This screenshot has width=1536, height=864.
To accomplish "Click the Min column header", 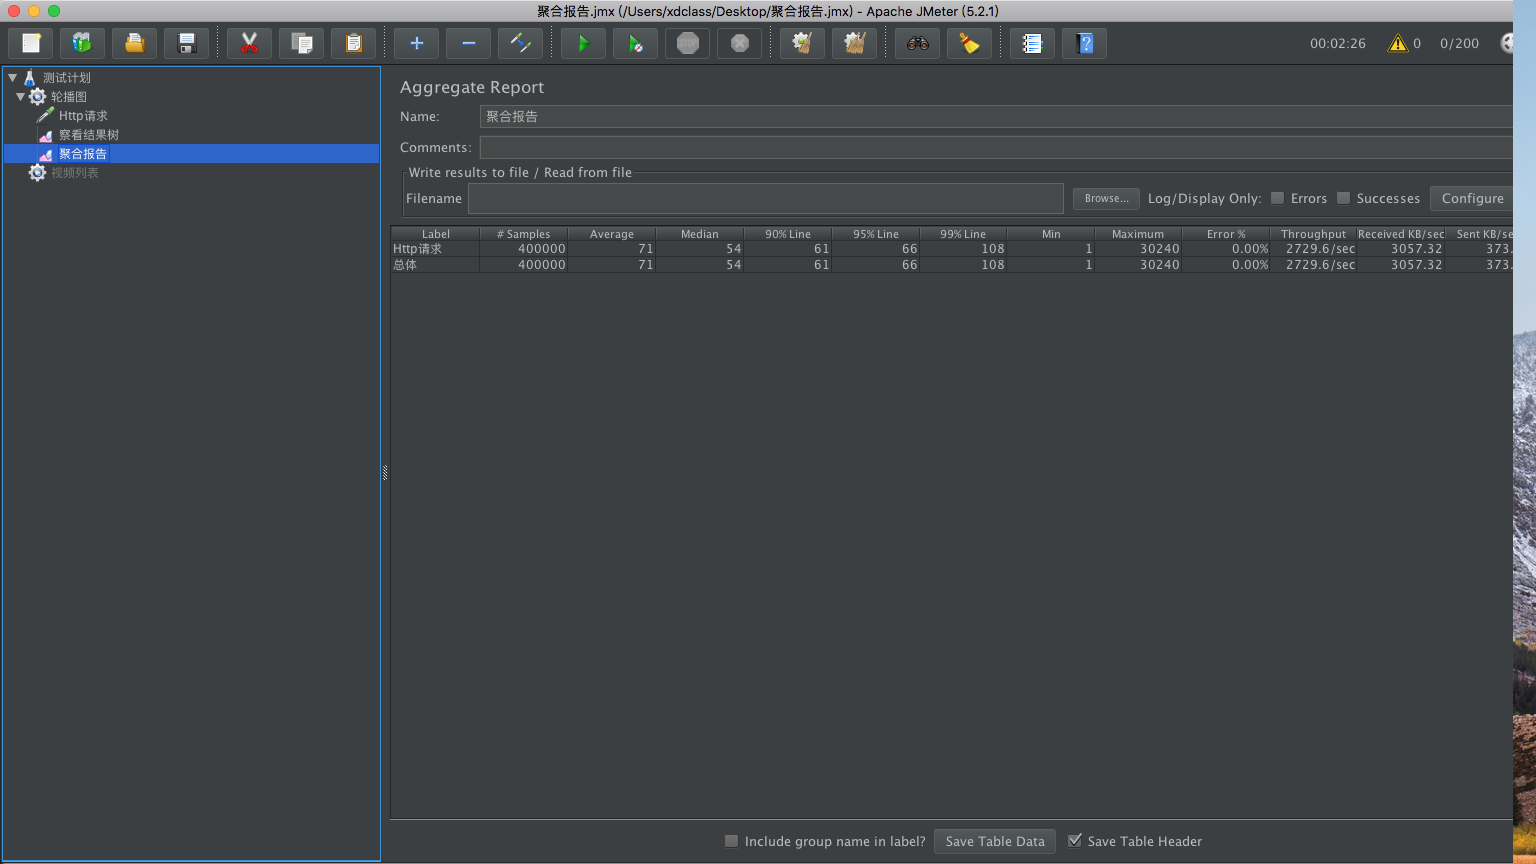I will point(1051,234).
